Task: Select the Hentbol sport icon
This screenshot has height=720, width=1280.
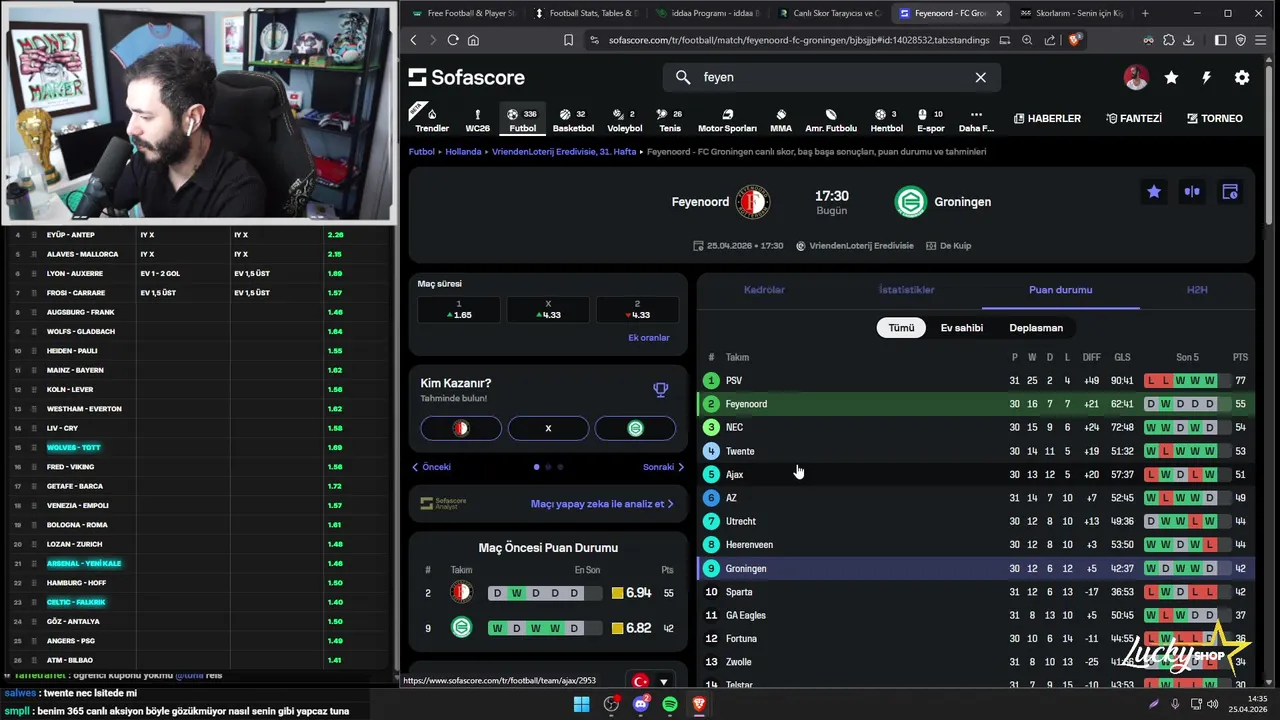Action: [886, 120]
